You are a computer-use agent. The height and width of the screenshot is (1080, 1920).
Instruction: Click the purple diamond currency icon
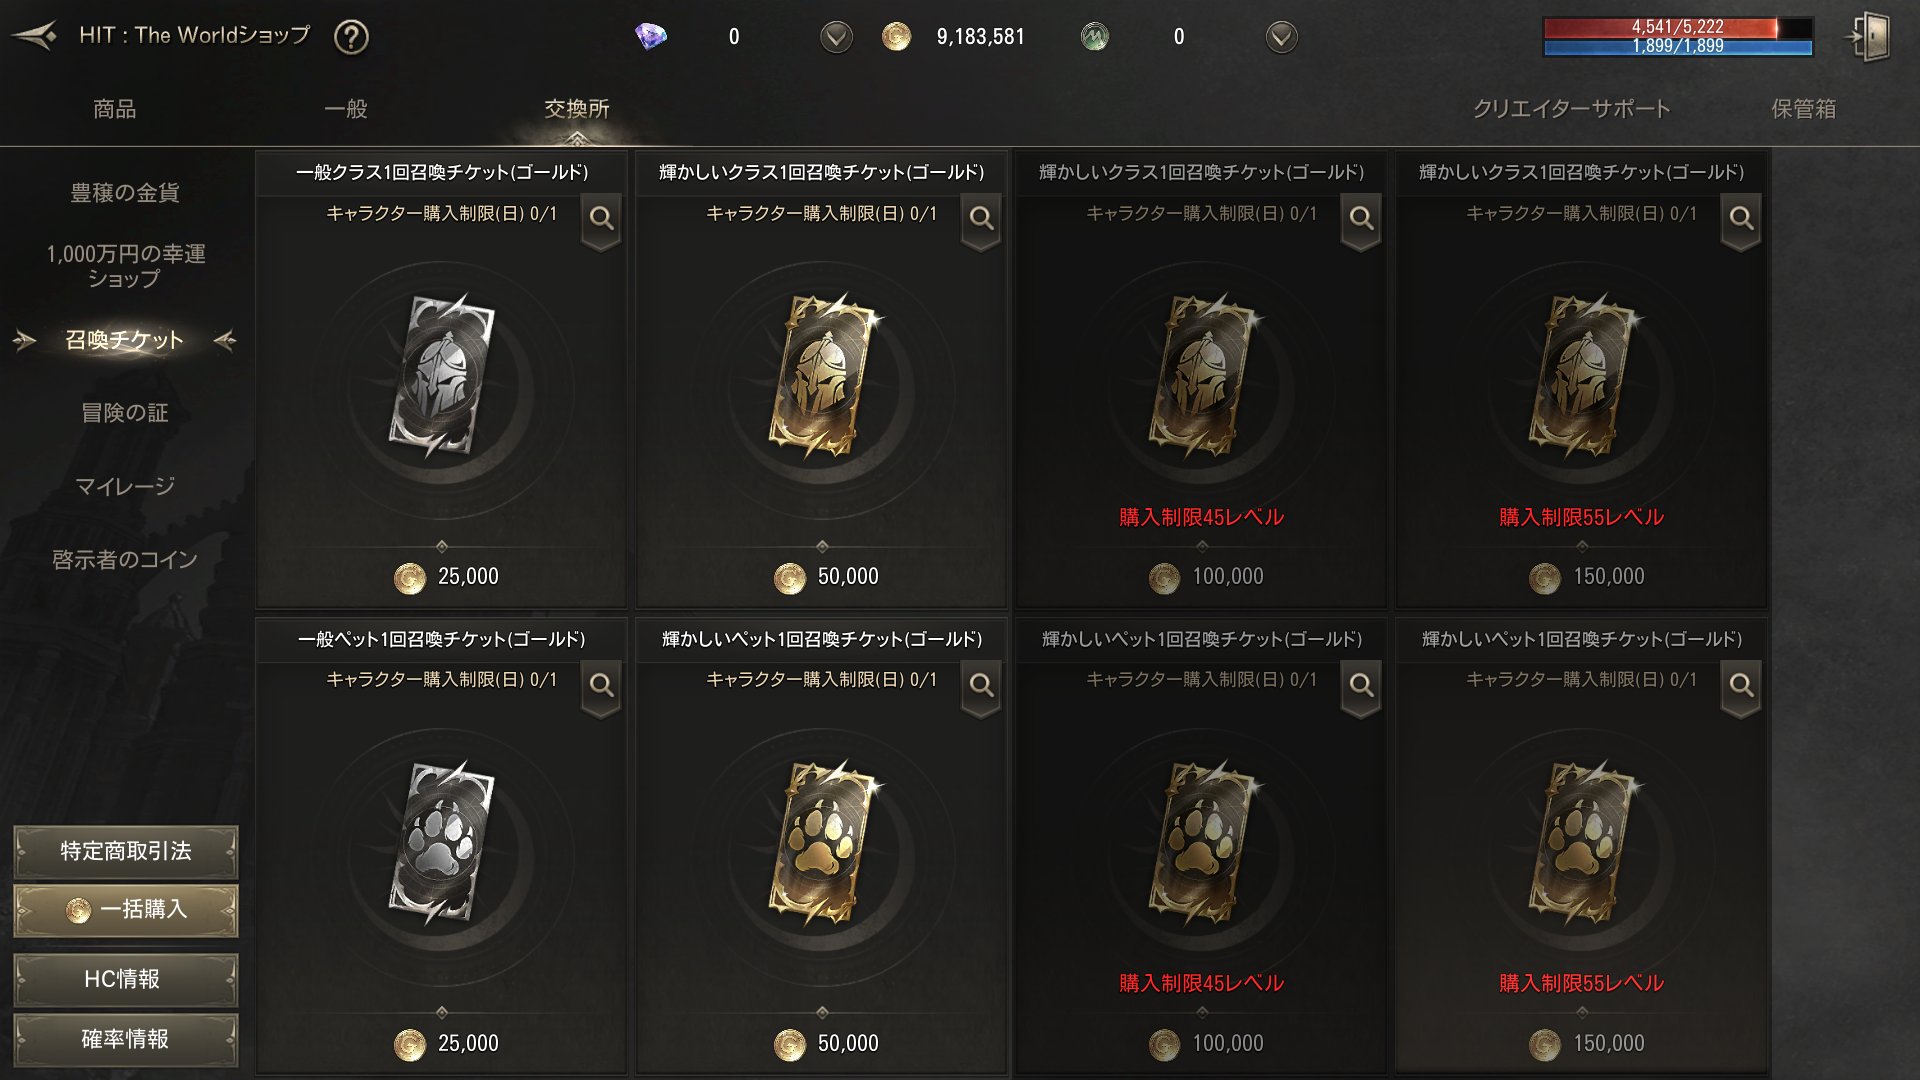coord(651,37)
